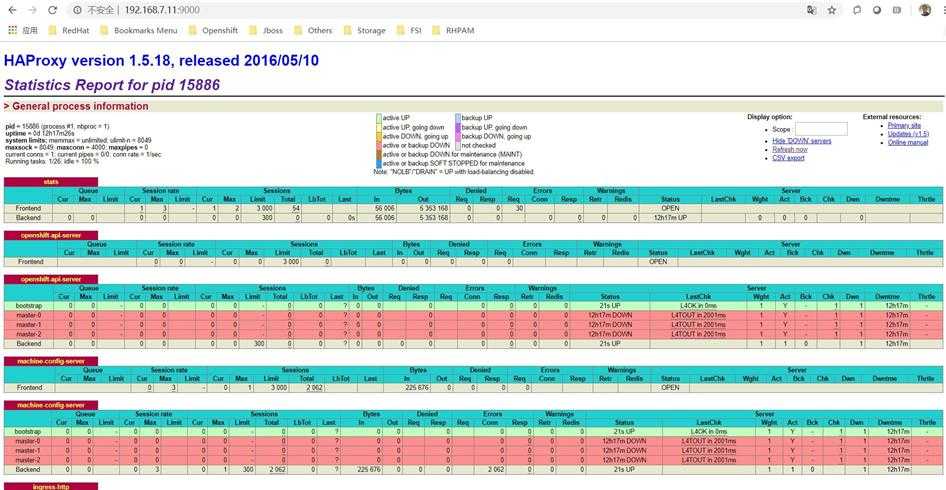This screenshot has width=946, height=490.
Task: Click 'Statistics Report for pid 15886' heading
Action: [x=112, y=85]
